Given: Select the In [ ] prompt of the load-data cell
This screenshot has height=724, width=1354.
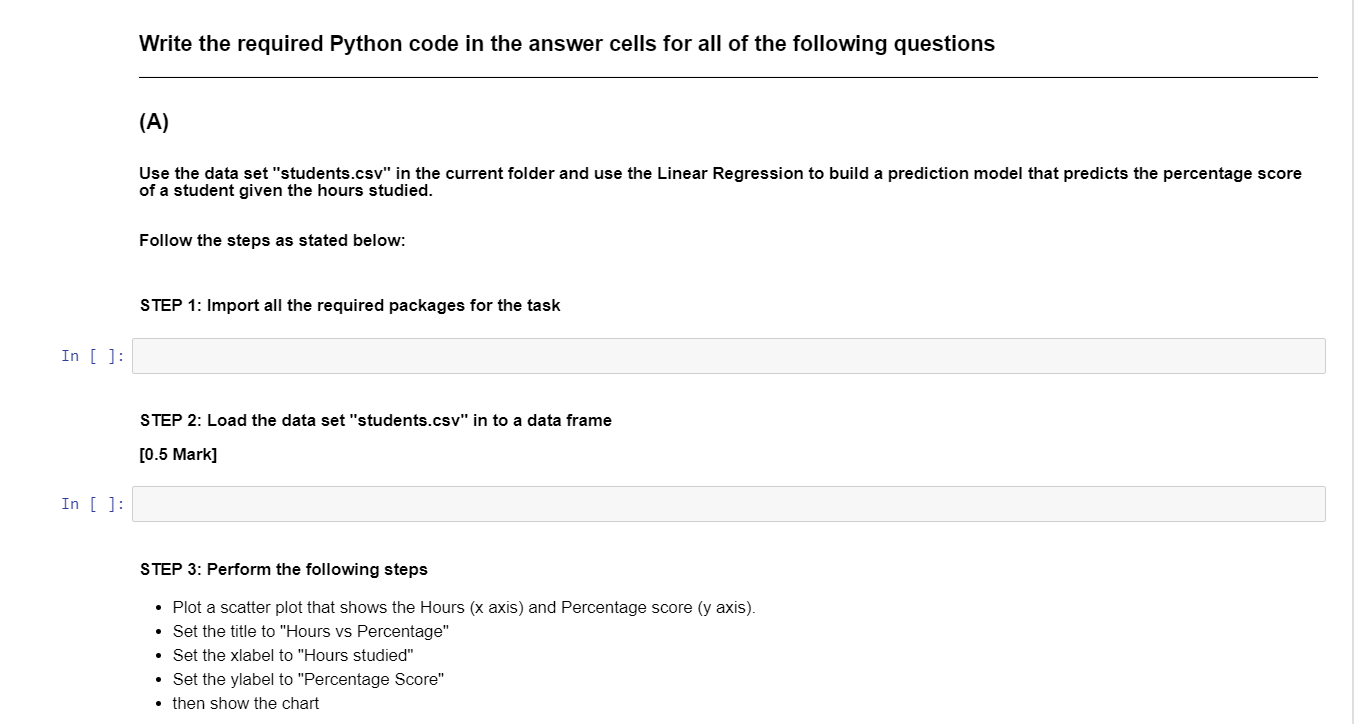Looking at the screenshot, I should pyautogui.click(x=93, y=504).
